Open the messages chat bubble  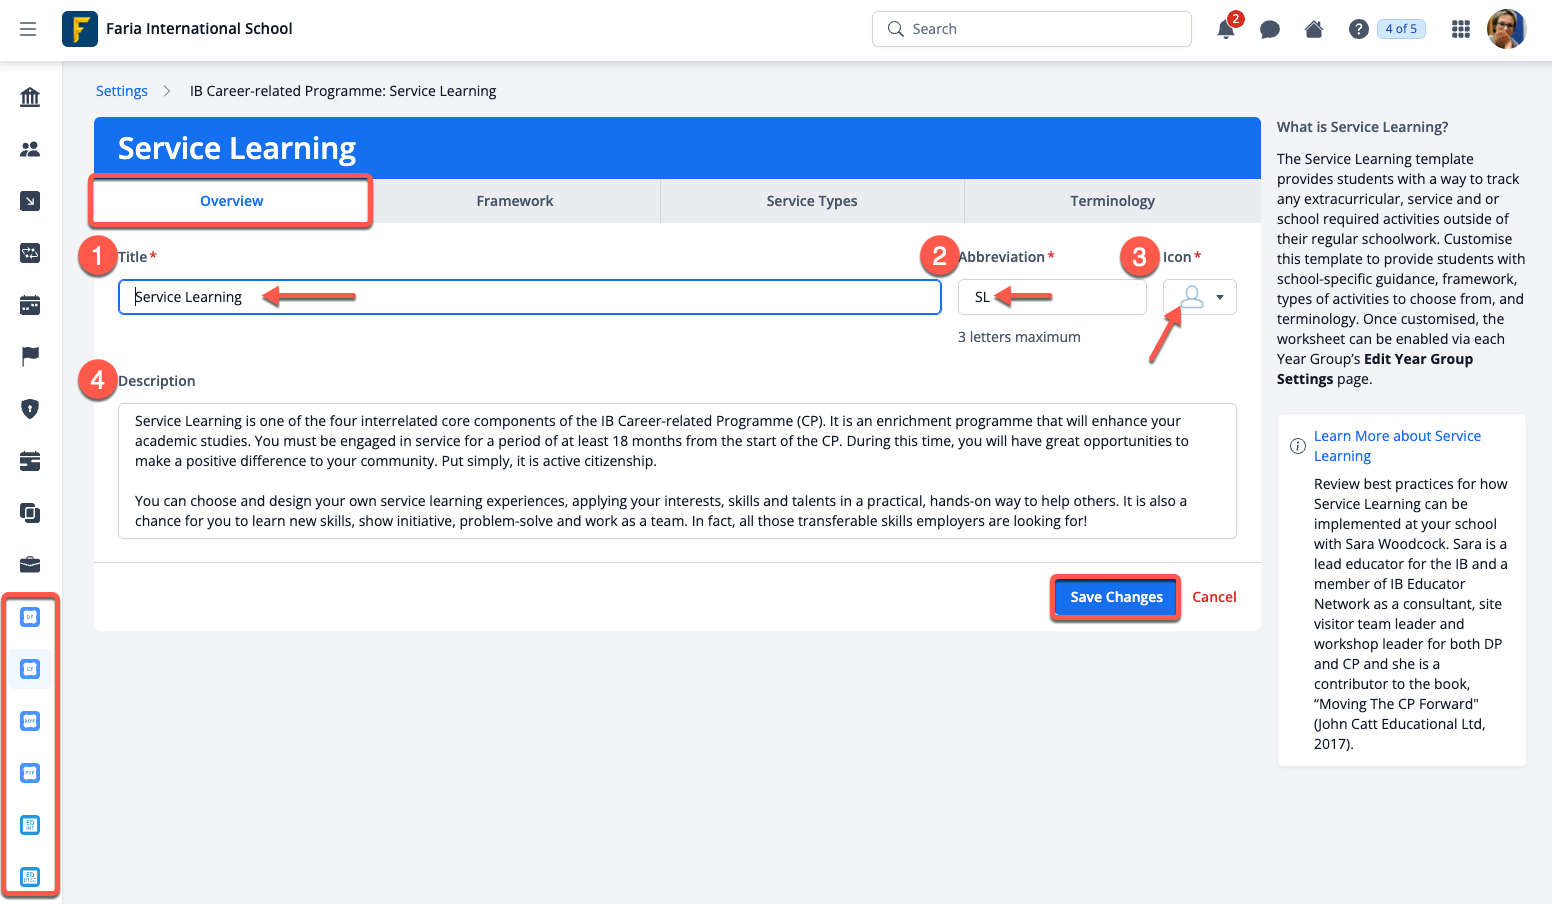pyautogui.click(x=1270, y=29)
